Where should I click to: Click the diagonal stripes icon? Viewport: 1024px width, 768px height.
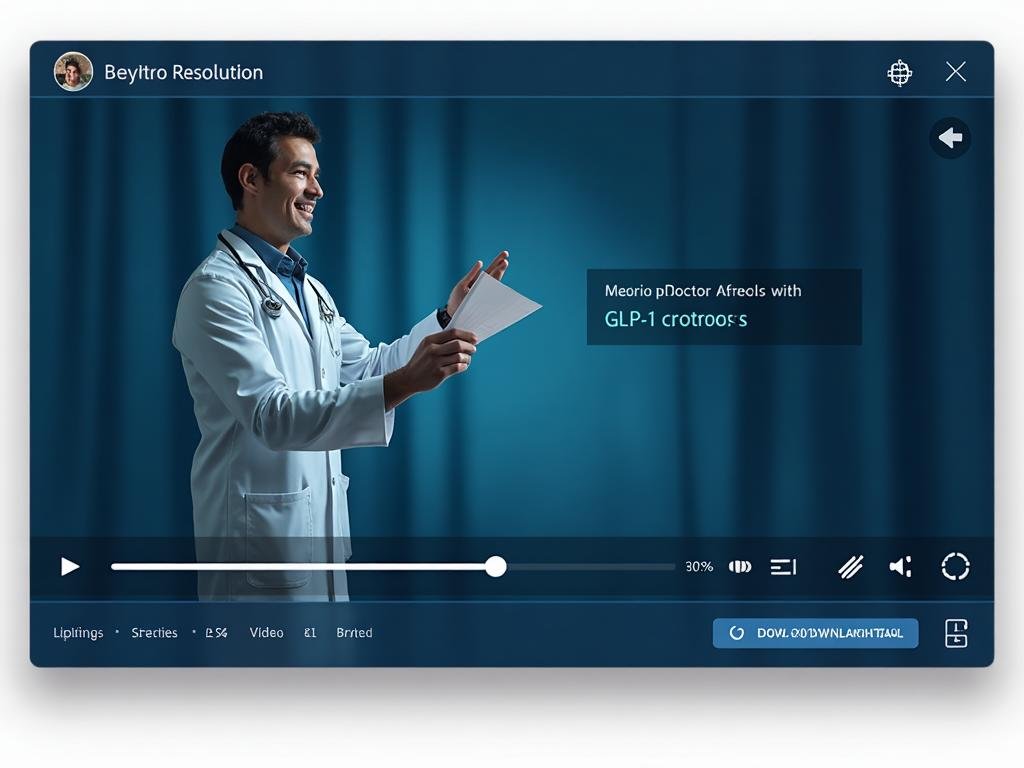850,567
